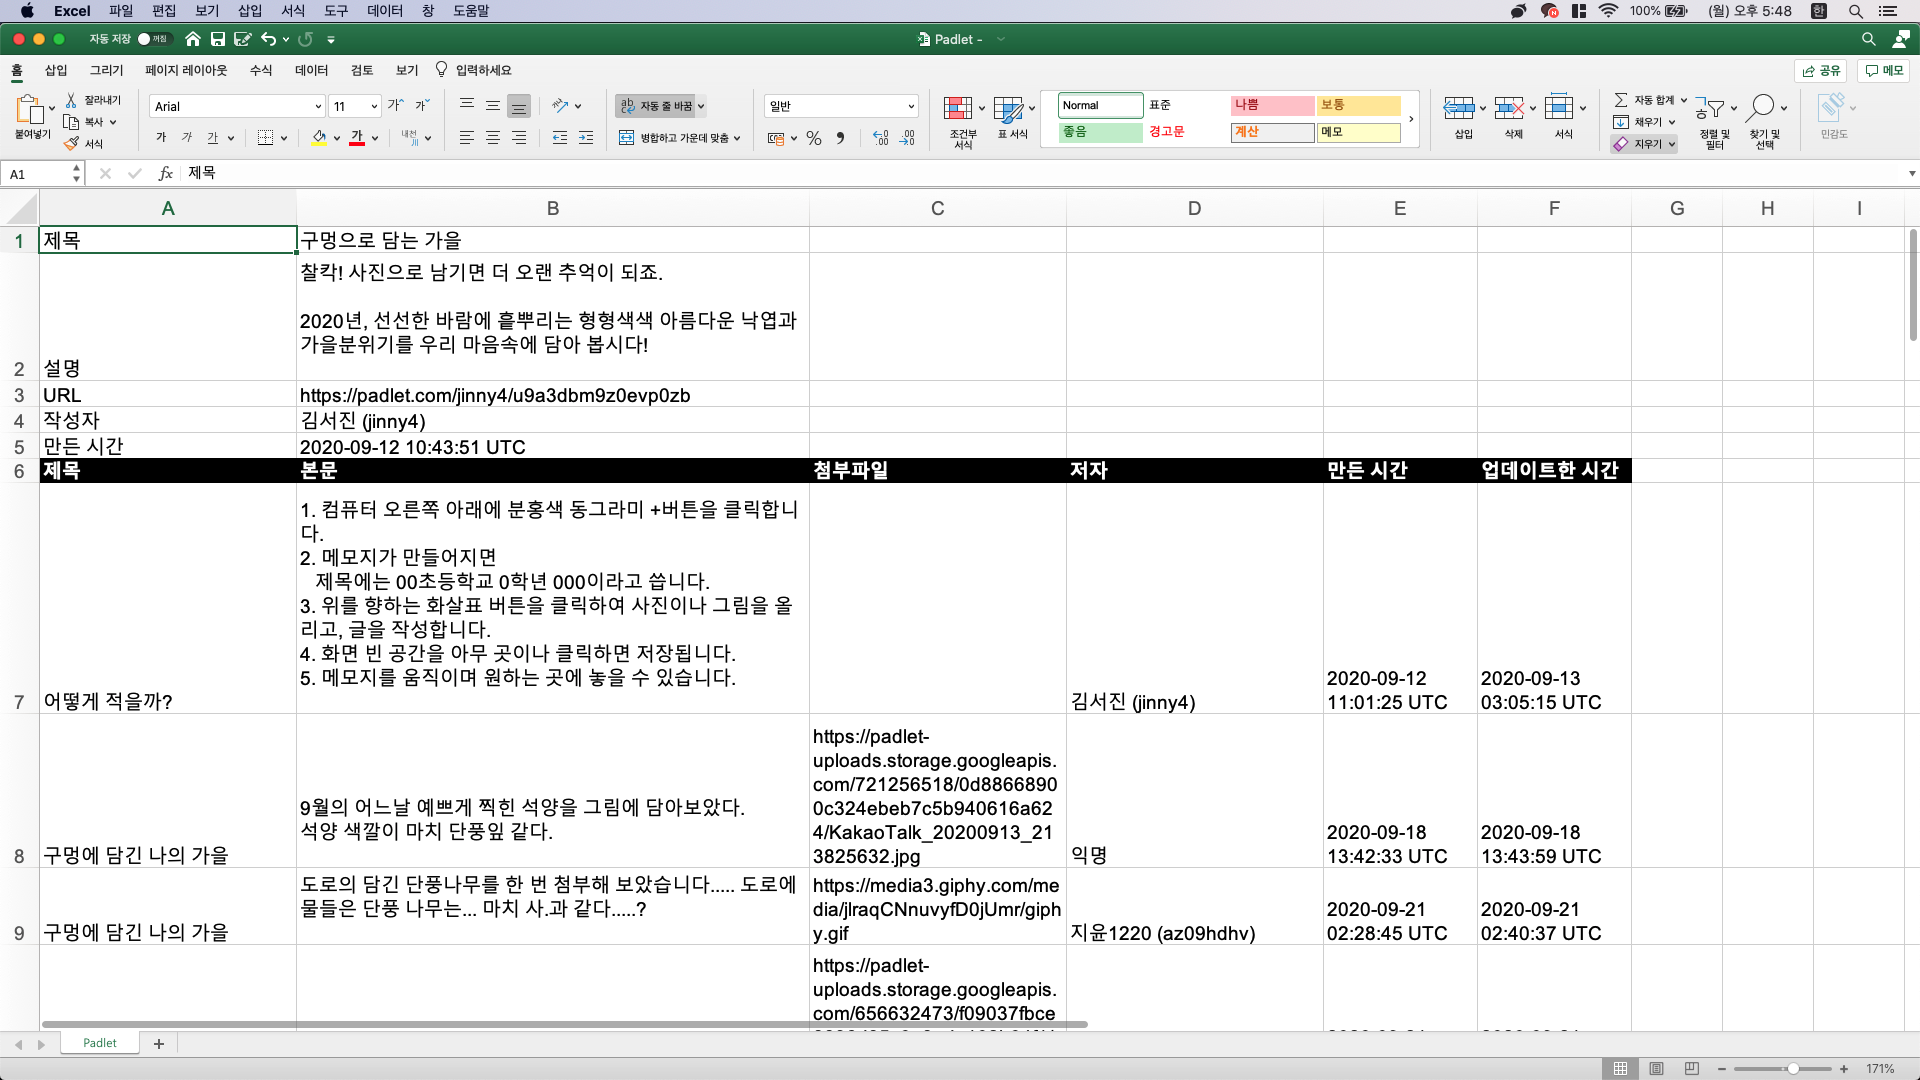Click the 메모 comments button

1884,70
